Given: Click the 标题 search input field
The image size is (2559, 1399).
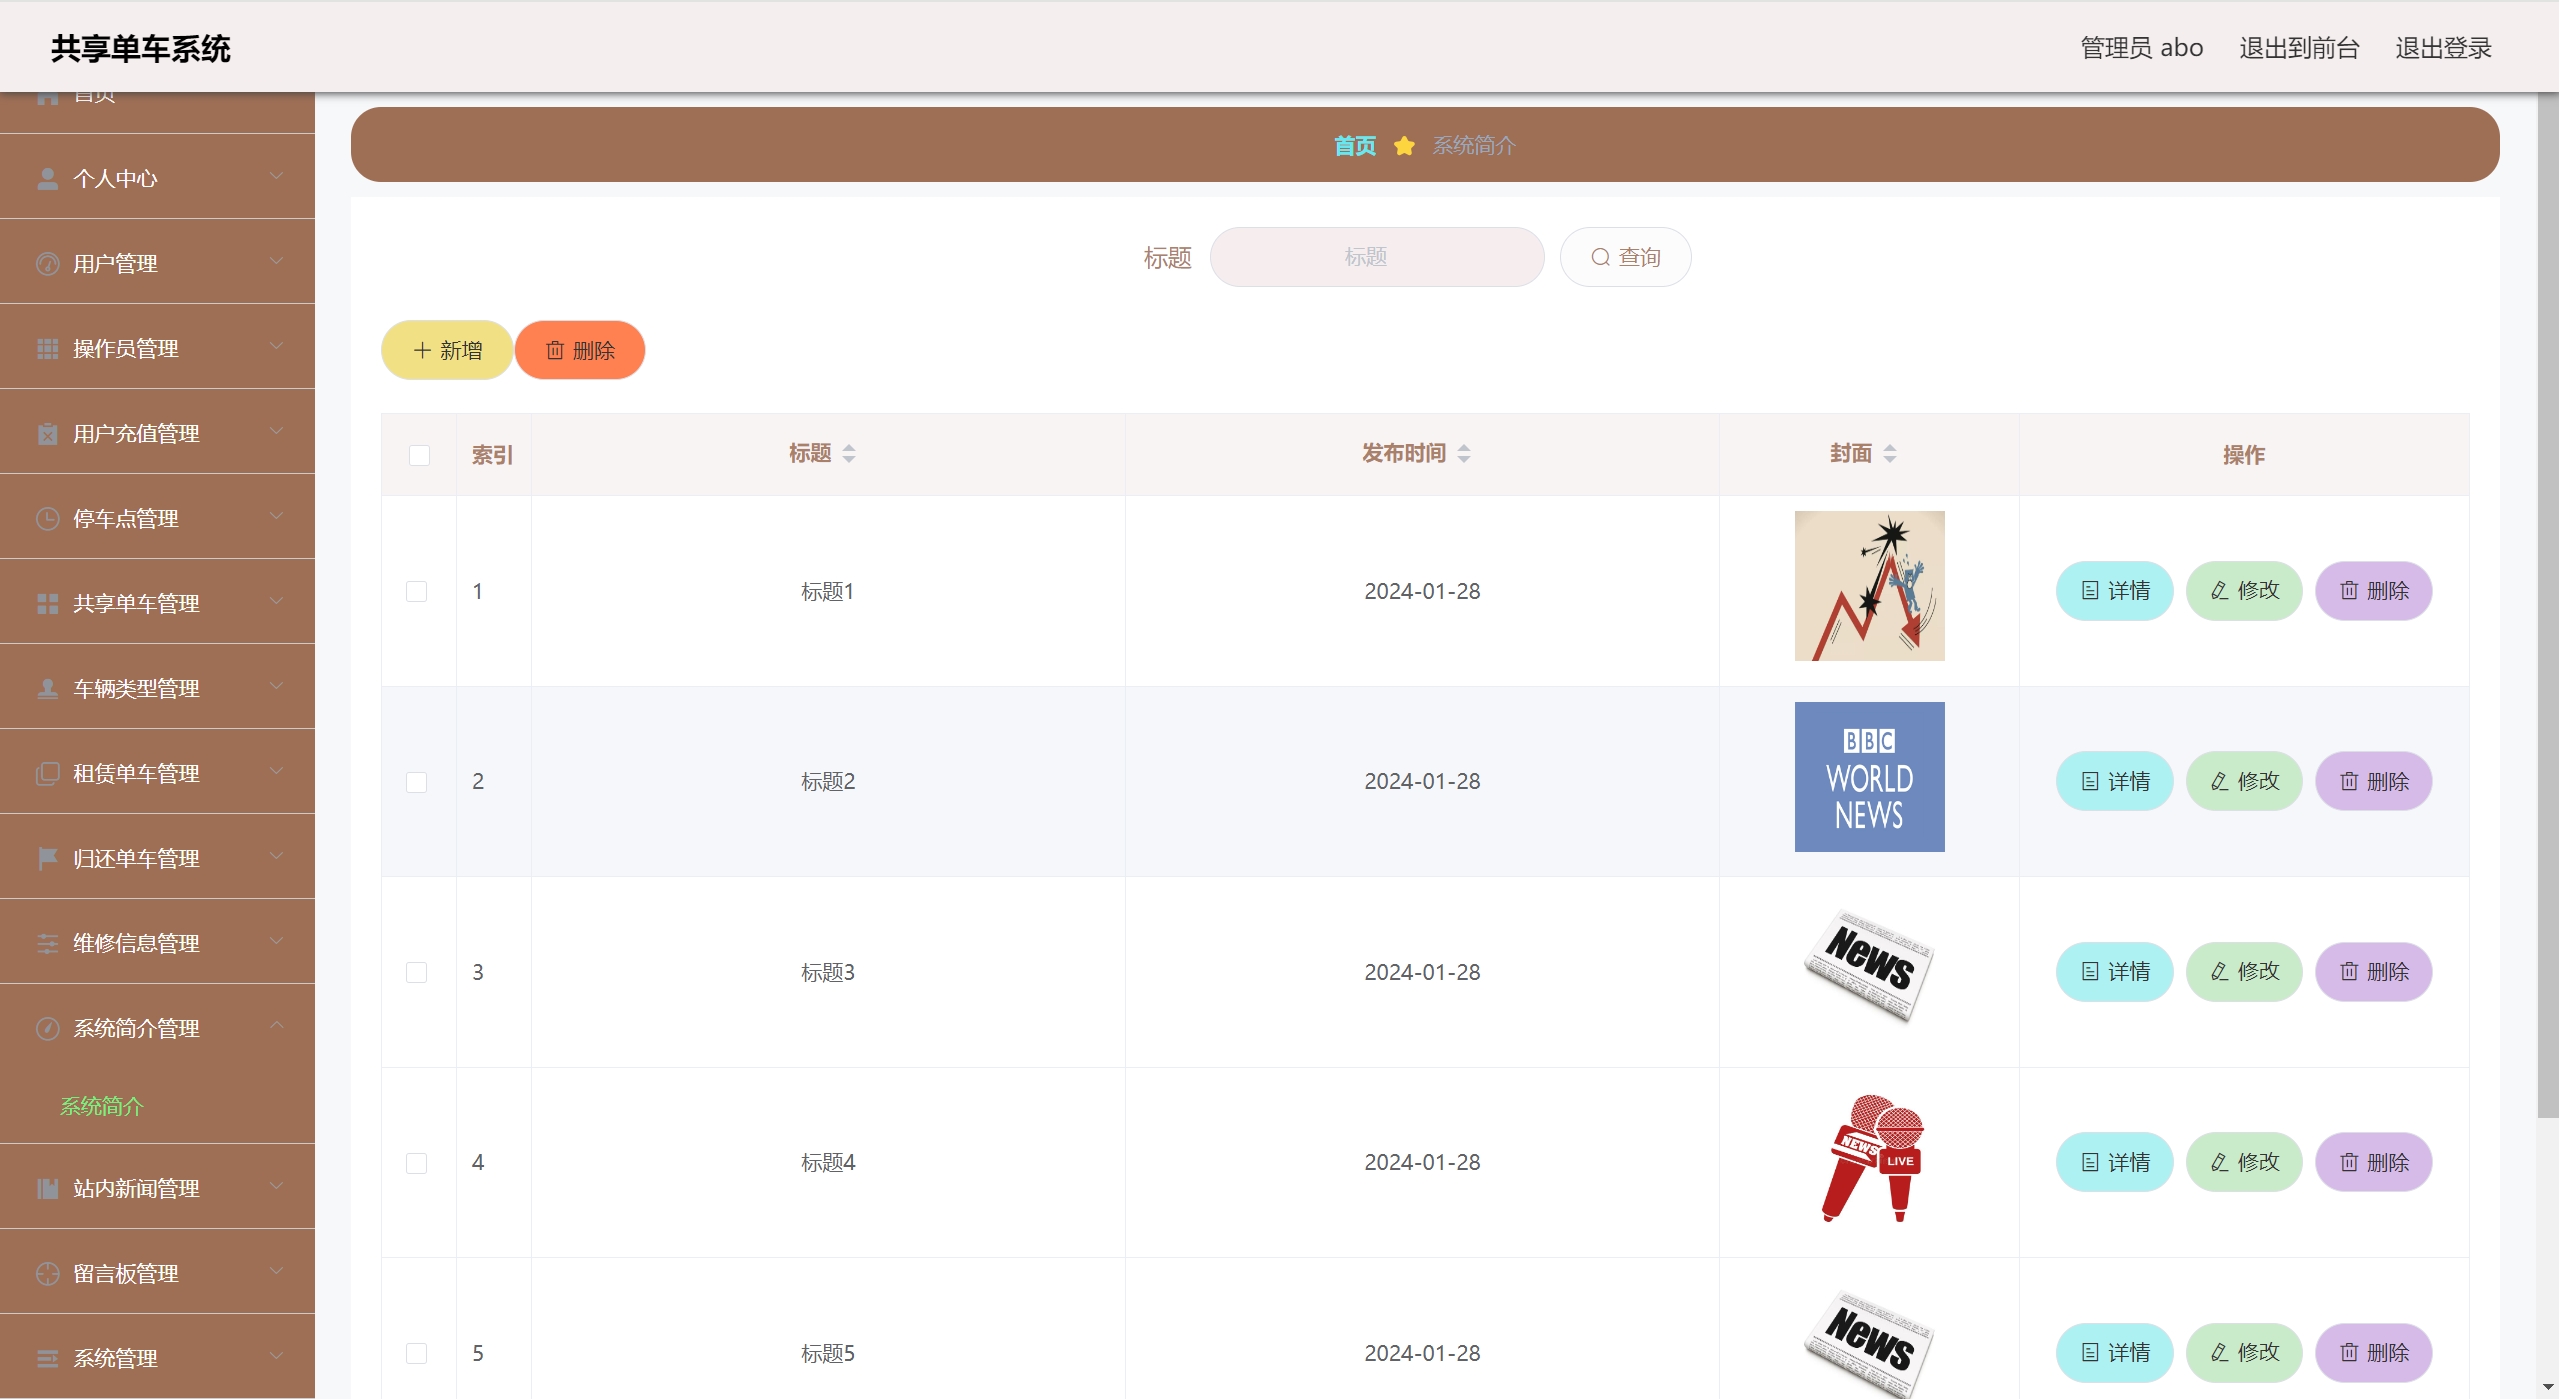Looking at the screenshot, I should 1376,257.
